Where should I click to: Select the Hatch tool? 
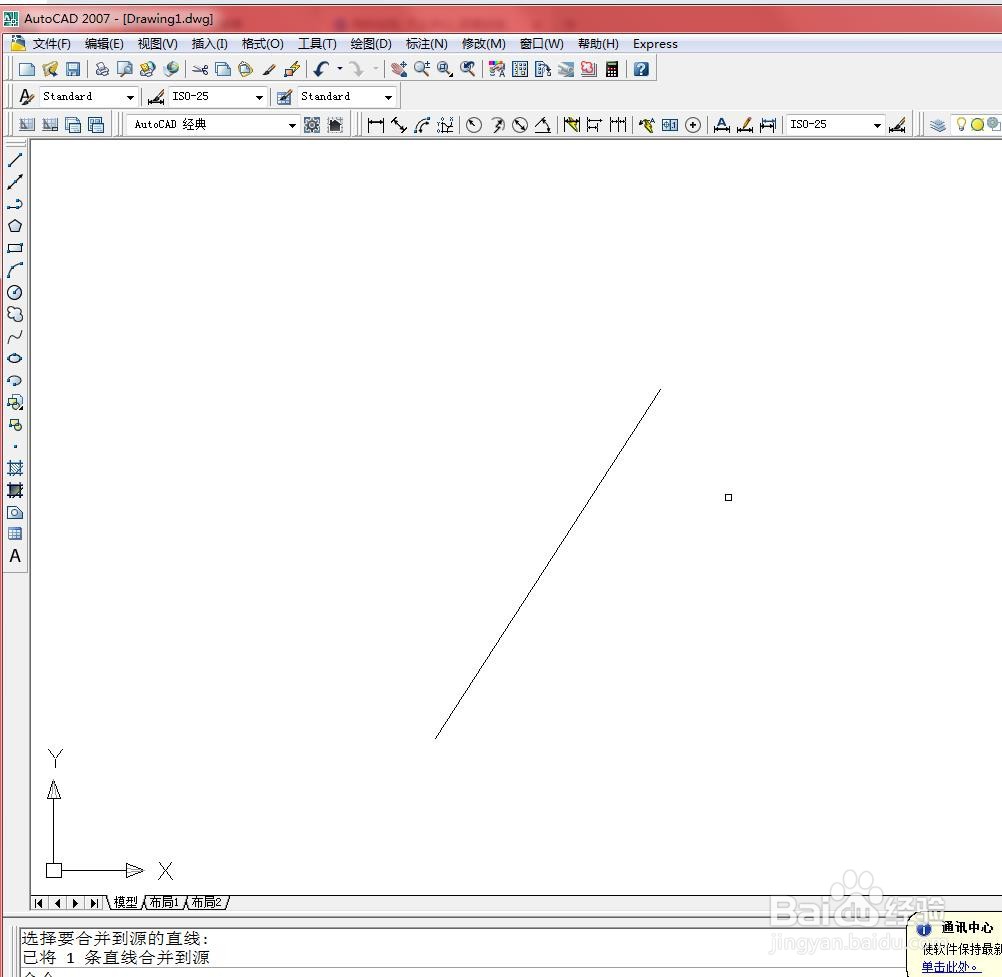click(15, 468)
